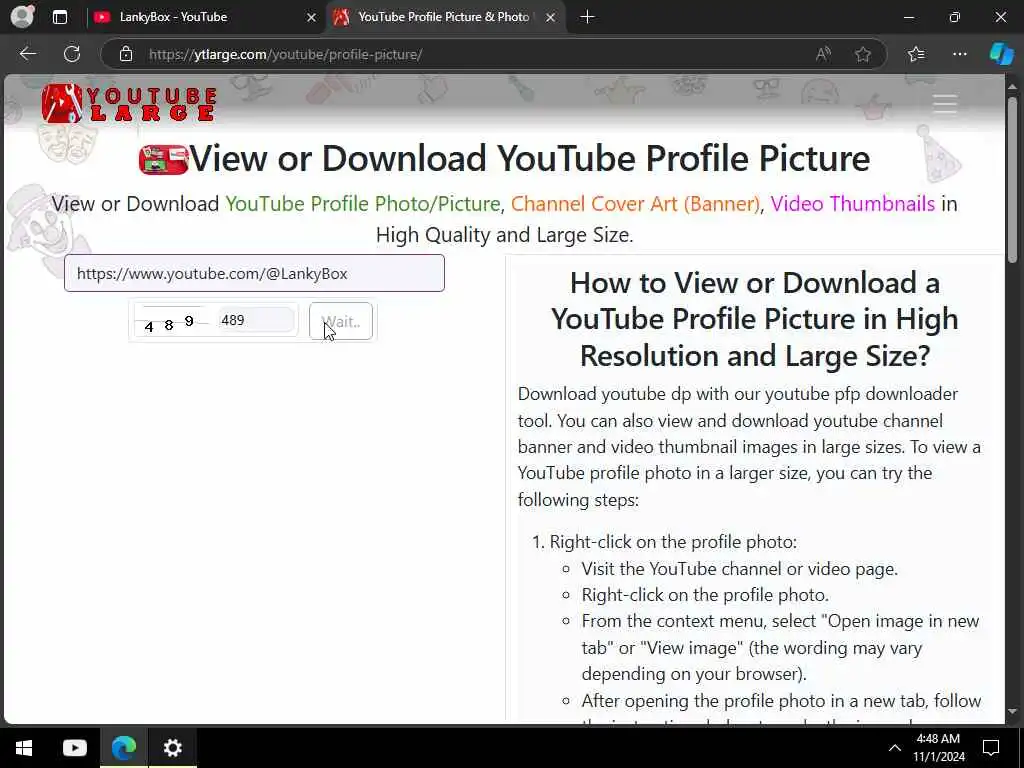Screen dimensions: 1024x768
Task: Open the clock showing 4:48 AM
Action: tap(938, 748)
